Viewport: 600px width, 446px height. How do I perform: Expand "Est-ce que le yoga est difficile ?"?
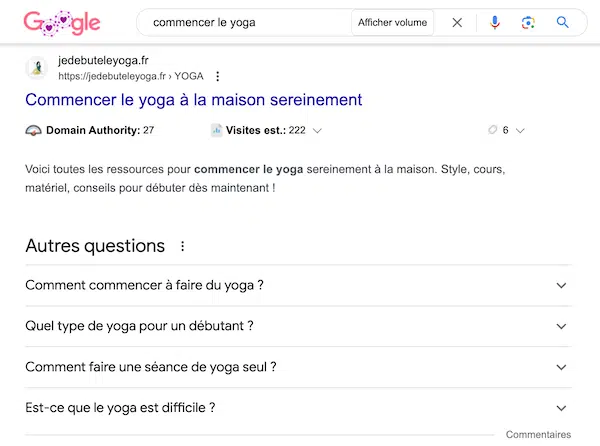(x=560, y=408)
